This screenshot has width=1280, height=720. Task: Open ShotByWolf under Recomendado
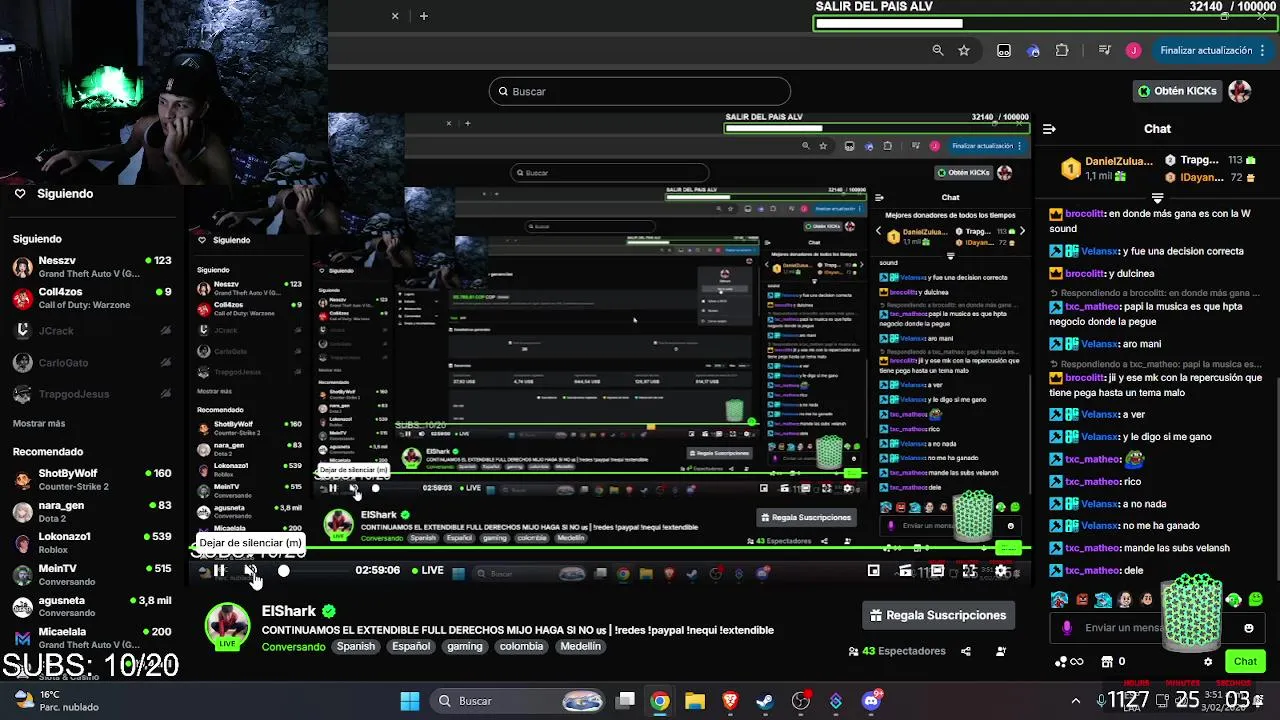coord(92,479)
